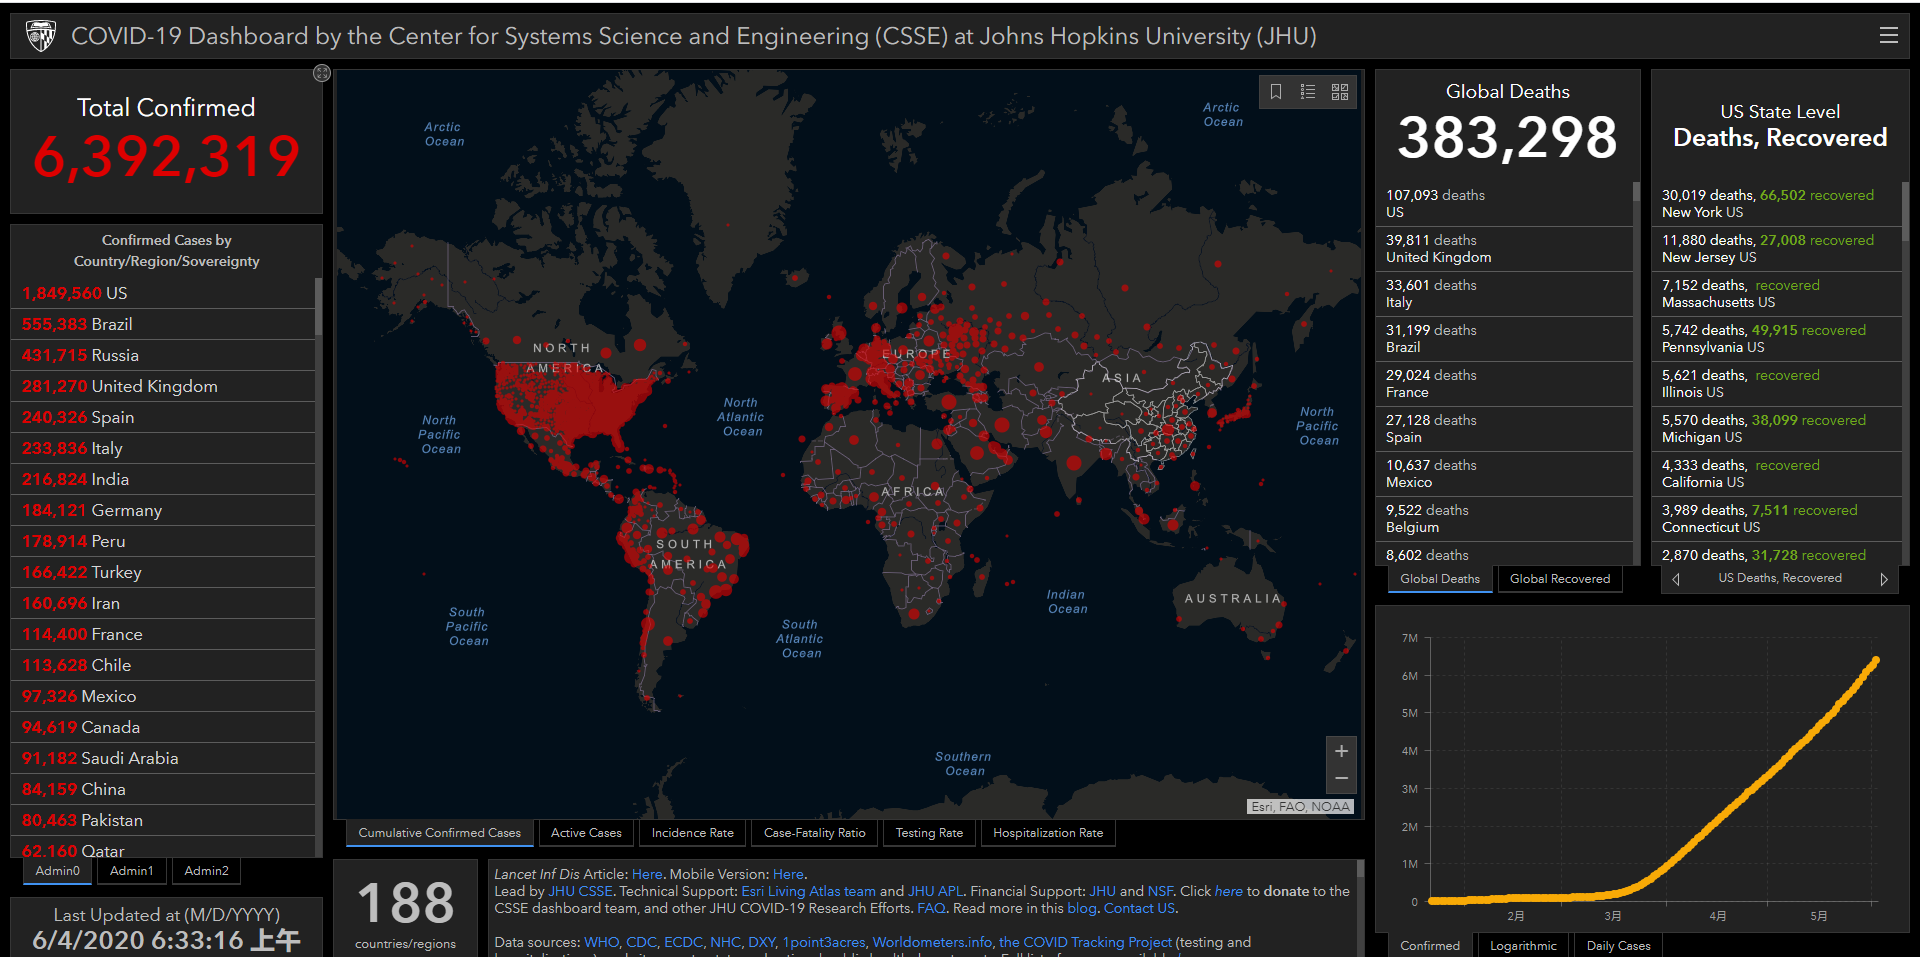The width and height of the screenshot is (1920, 957).
Task: Select the Global Recovered tab
Action: click(x=1559, y=579)
